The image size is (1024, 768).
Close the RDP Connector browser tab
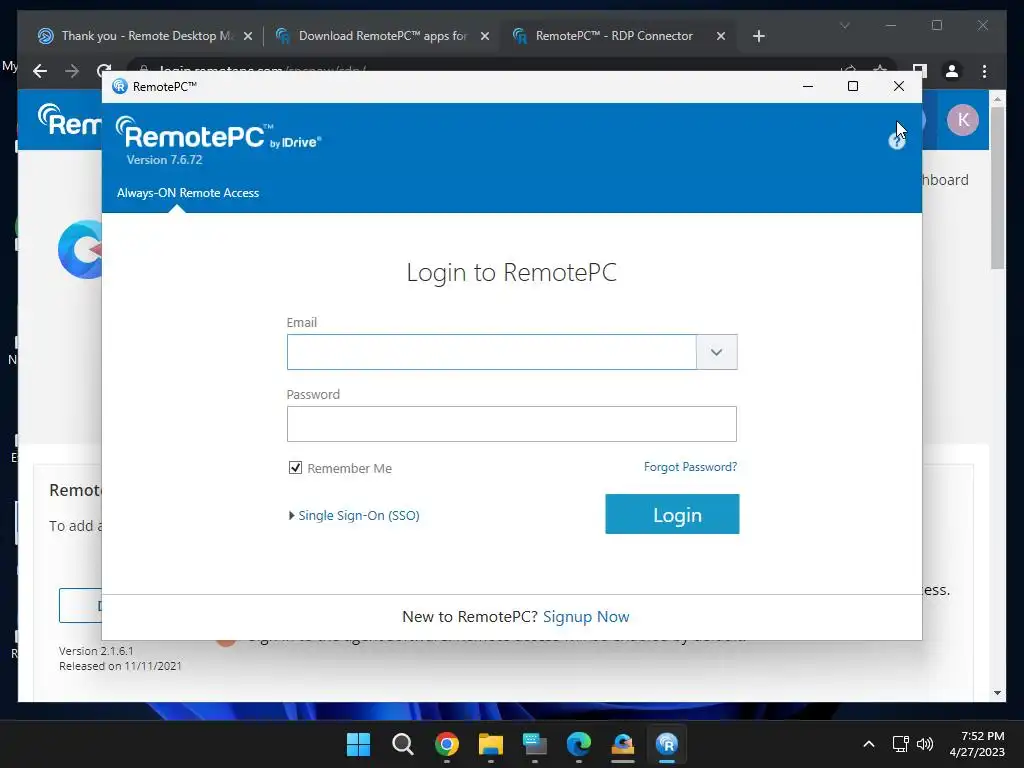coord(721,36)
